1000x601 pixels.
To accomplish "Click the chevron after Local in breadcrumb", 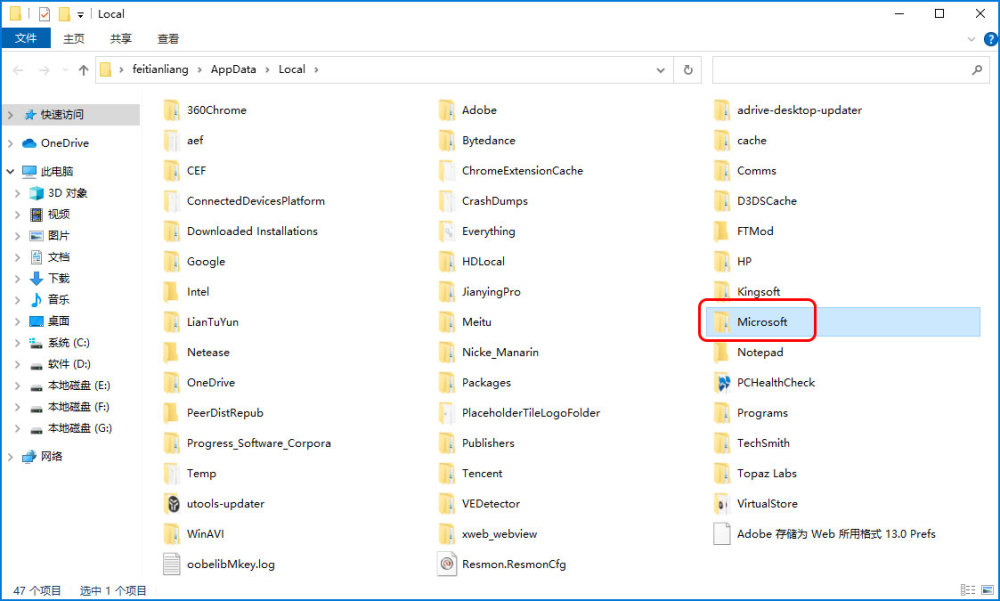I will click(x=316, y=70).
